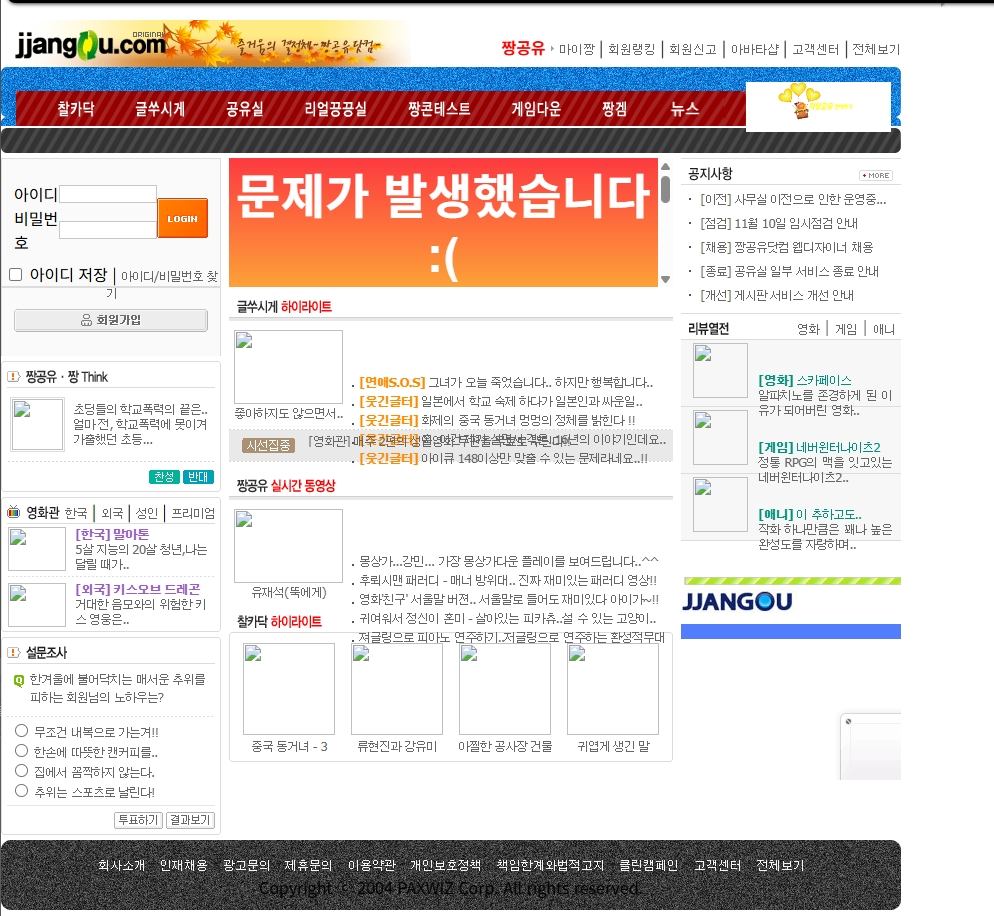Choose the 추위는 스포츠로 날린다 poll answer

21,790
